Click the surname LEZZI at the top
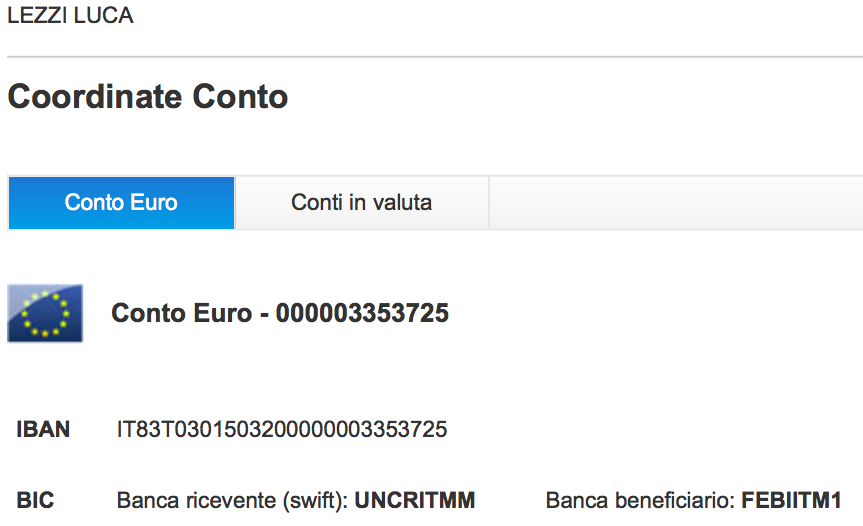 (37, 15)
